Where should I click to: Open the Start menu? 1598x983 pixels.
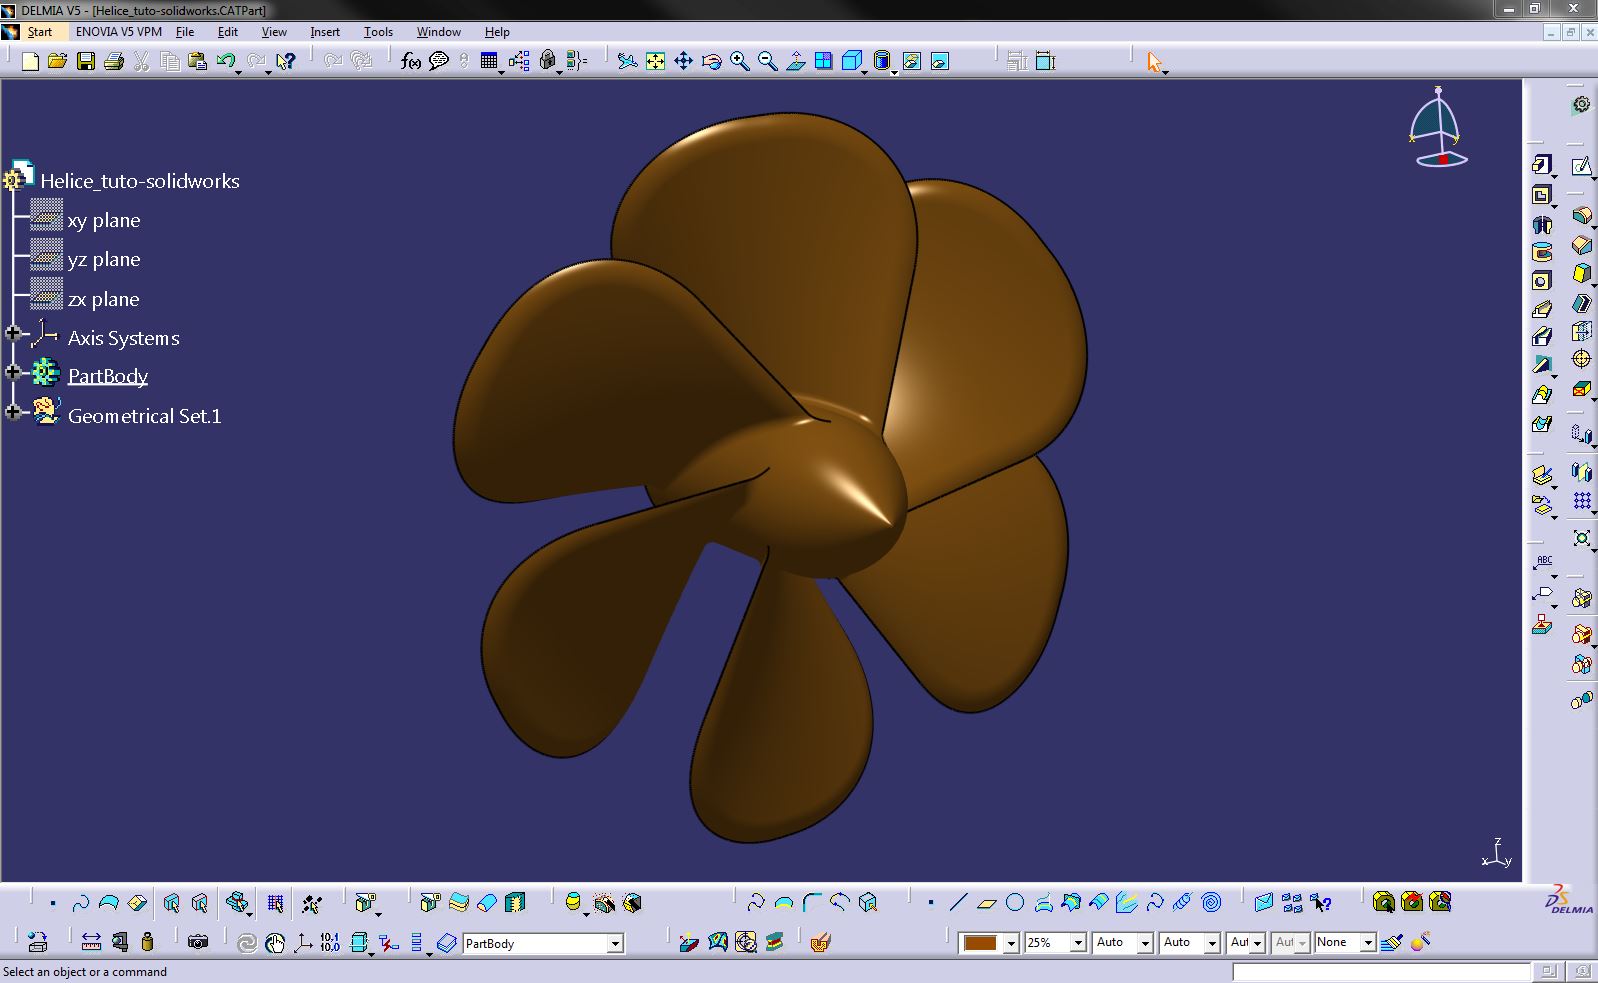[40, 32]
